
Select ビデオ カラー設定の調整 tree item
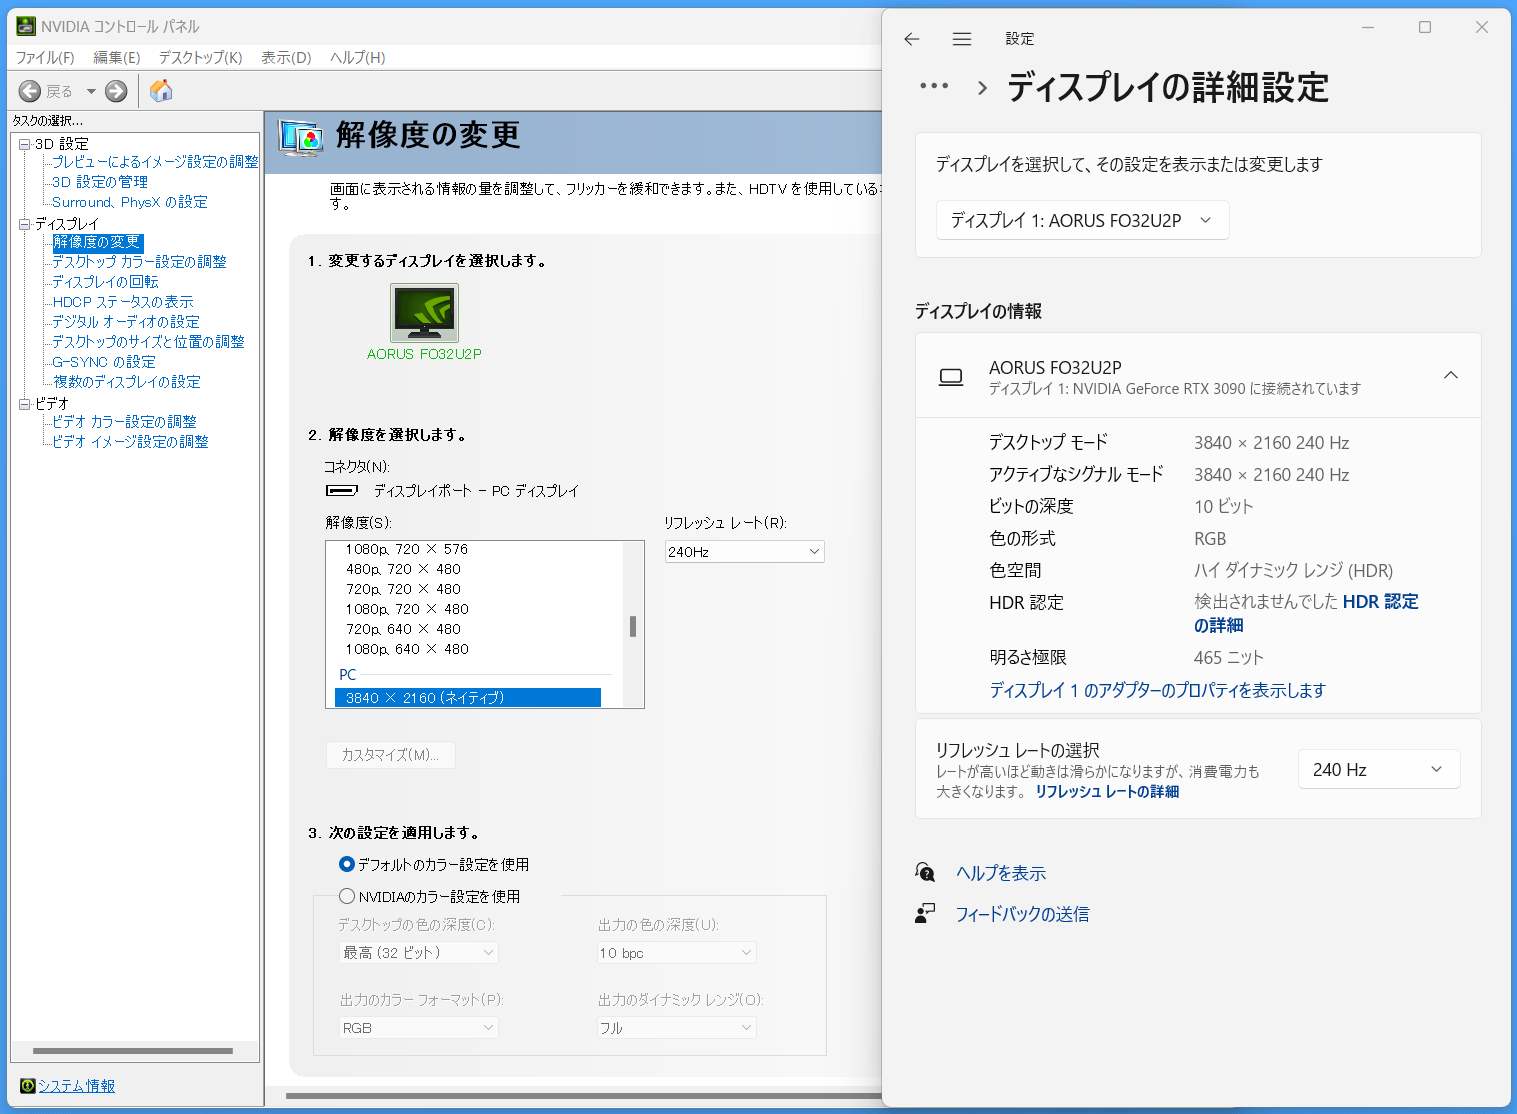click(x=124, y=422)
